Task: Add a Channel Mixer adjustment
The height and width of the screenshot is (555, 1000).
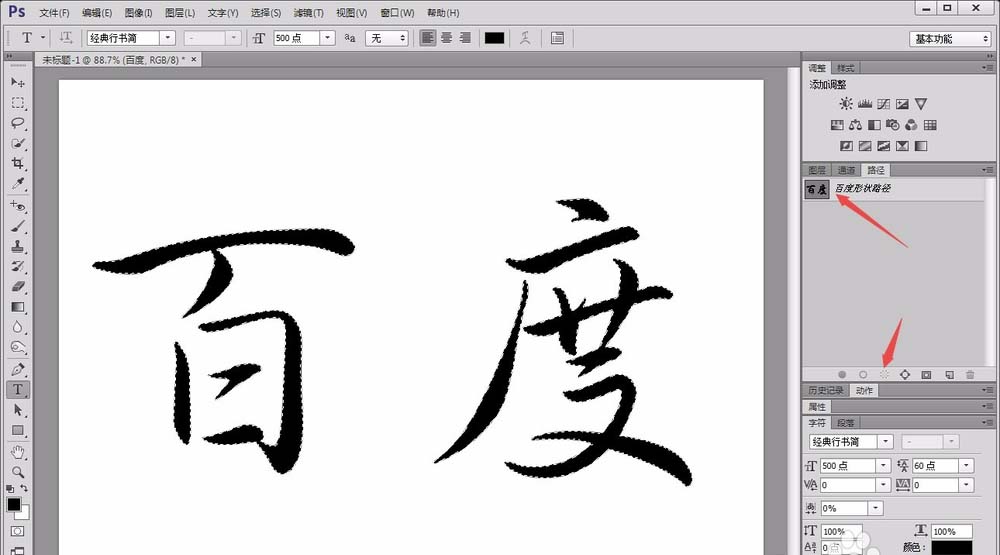Action: 911,125
